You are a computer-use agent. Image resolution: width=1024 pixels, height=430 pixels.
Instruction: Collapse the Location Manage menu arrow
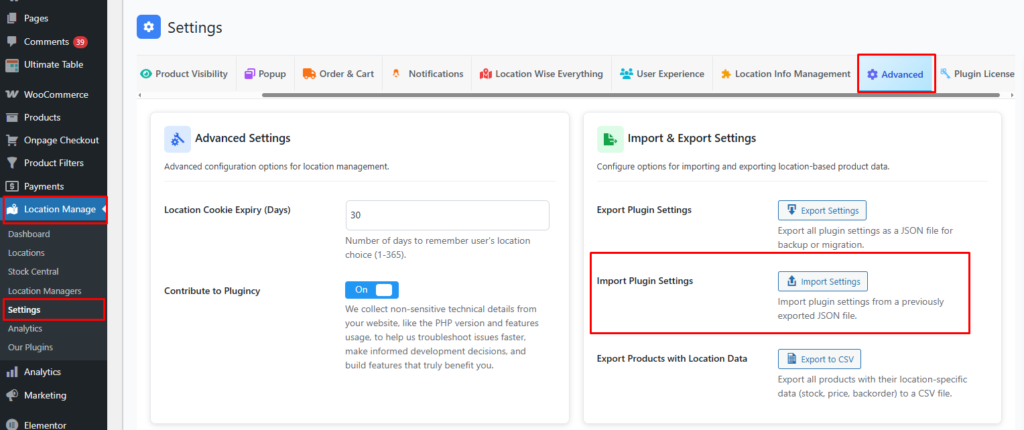(x=104, y=209)
